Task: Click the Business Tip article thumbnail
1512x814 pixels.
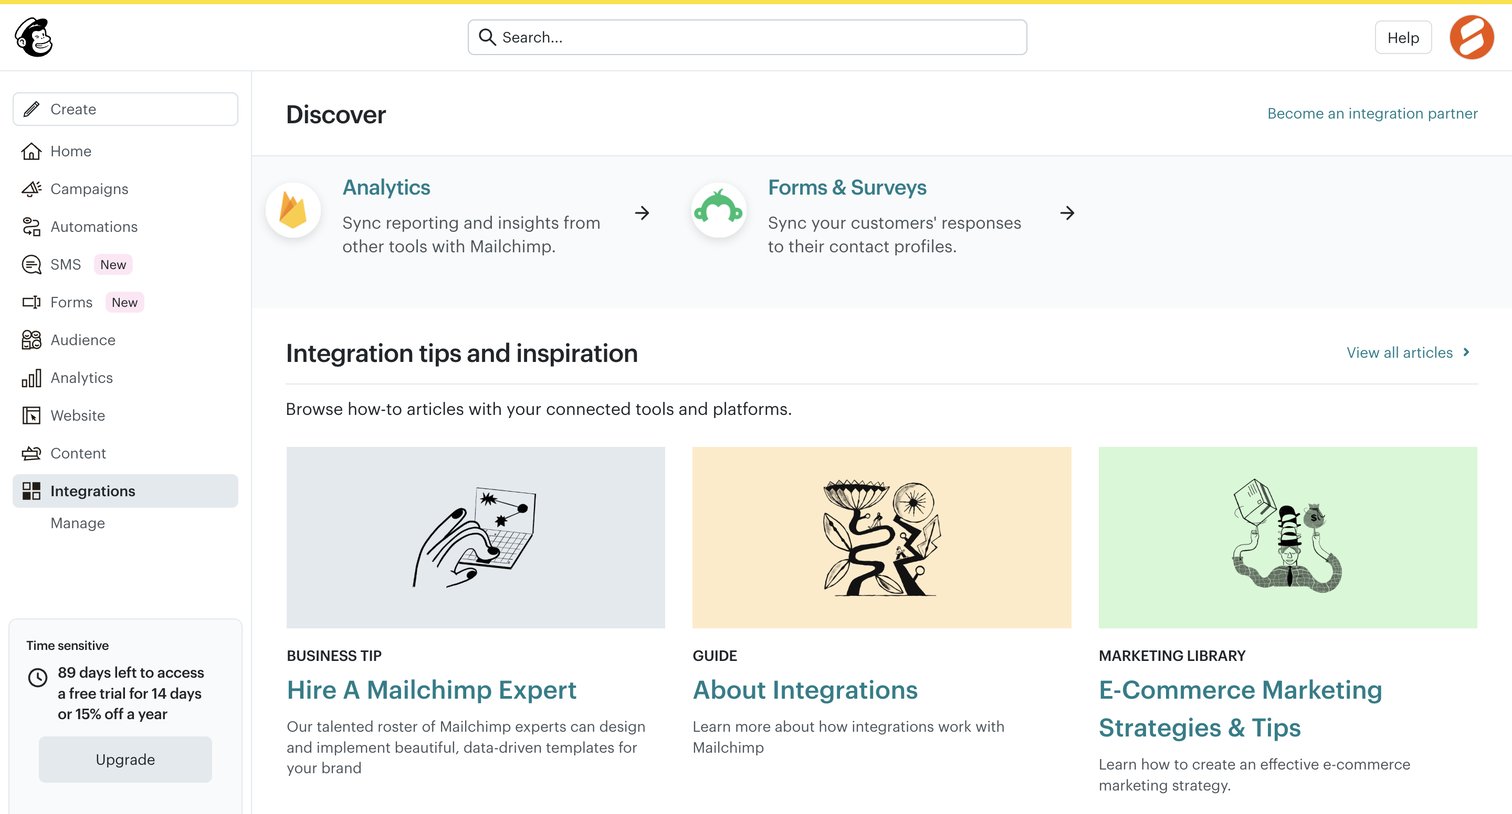Action: (x=476, y=538)
